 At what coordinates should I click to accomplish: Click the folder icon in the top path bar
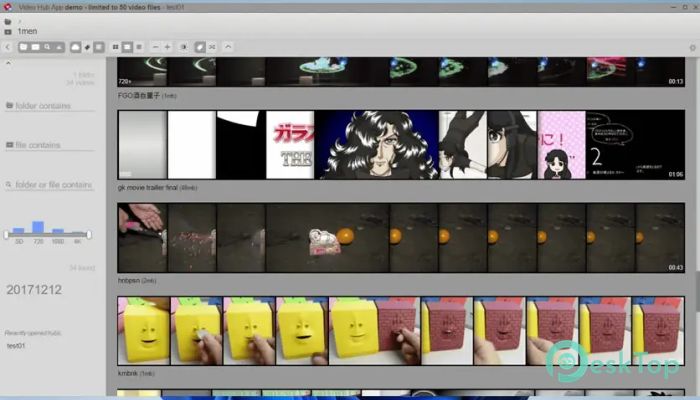coord(8,21)
